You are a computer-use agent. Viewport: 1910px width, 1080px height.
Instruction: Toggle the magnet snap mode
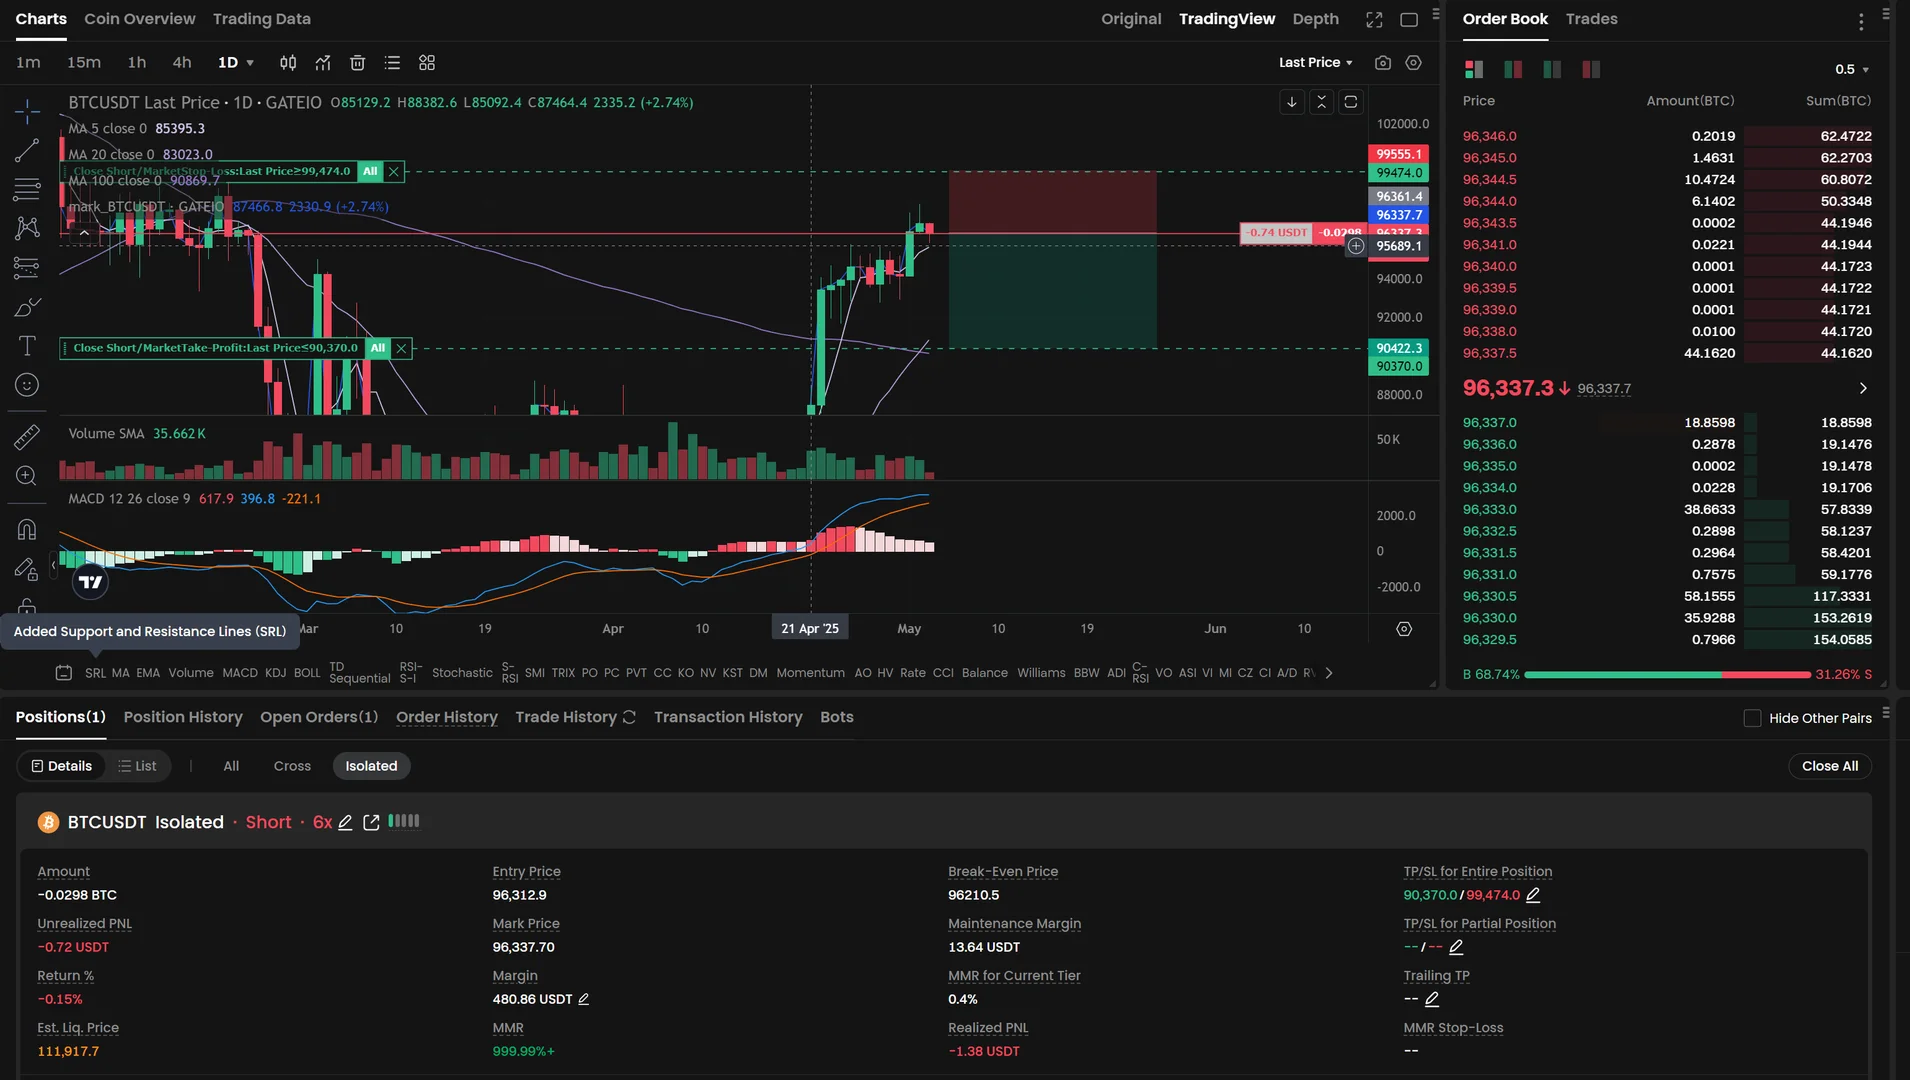click(27, 529)
